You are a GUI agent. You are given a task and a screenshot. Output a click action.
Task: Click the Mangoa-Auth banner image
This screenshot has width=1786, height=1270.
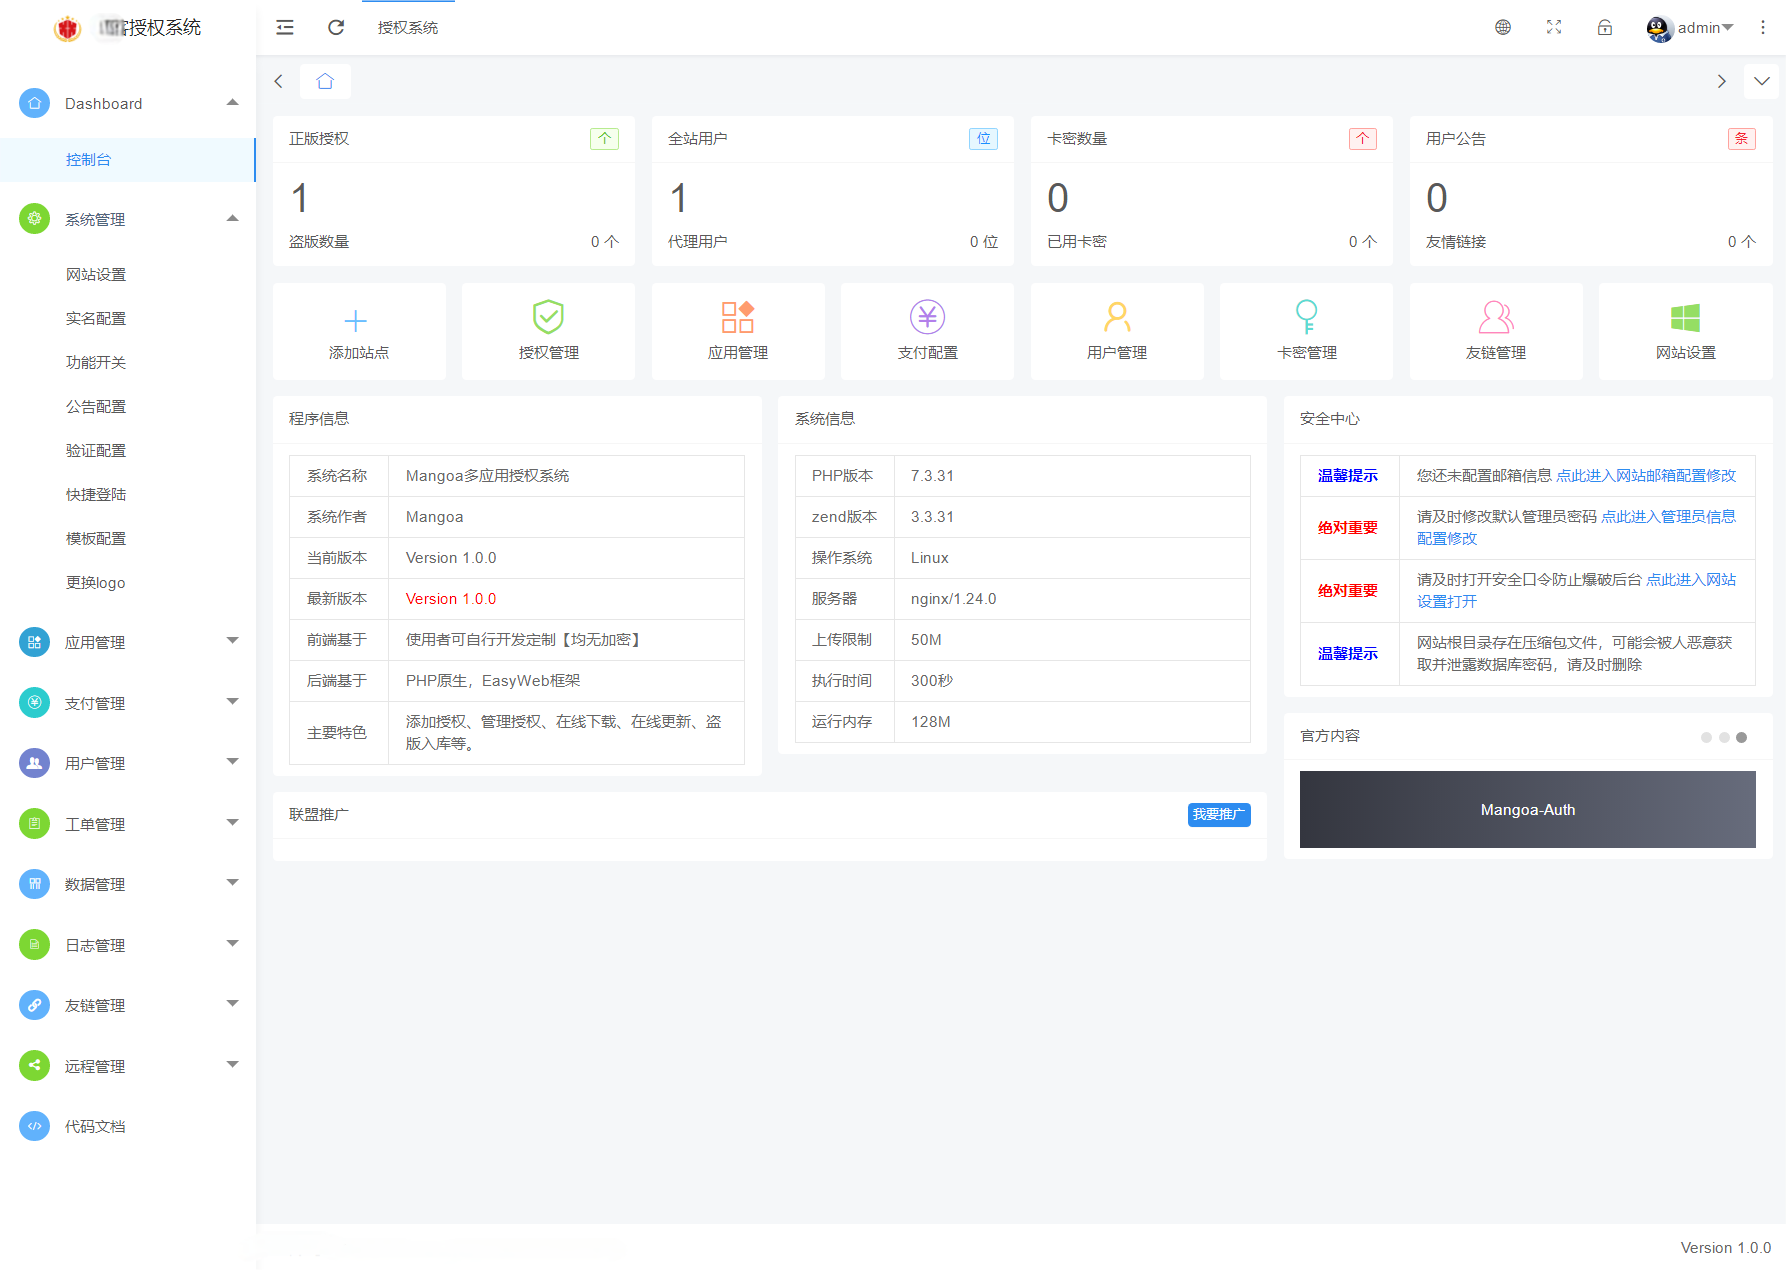coord(1527,809)
